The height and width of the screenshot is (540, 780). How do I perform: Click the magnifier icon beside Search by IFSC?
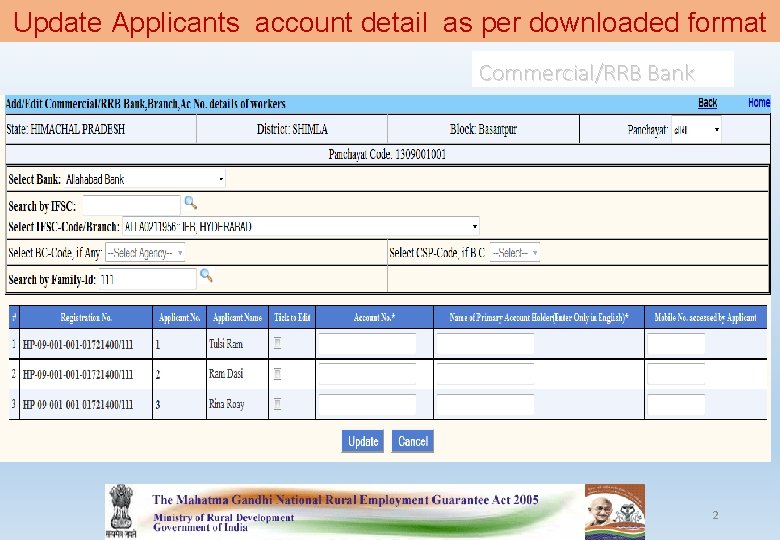click(191, 203)
